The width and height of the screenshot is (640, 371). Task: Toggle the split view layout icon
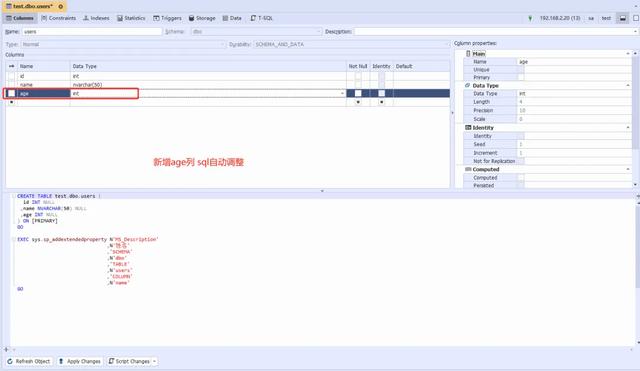(x=622, y=18)
